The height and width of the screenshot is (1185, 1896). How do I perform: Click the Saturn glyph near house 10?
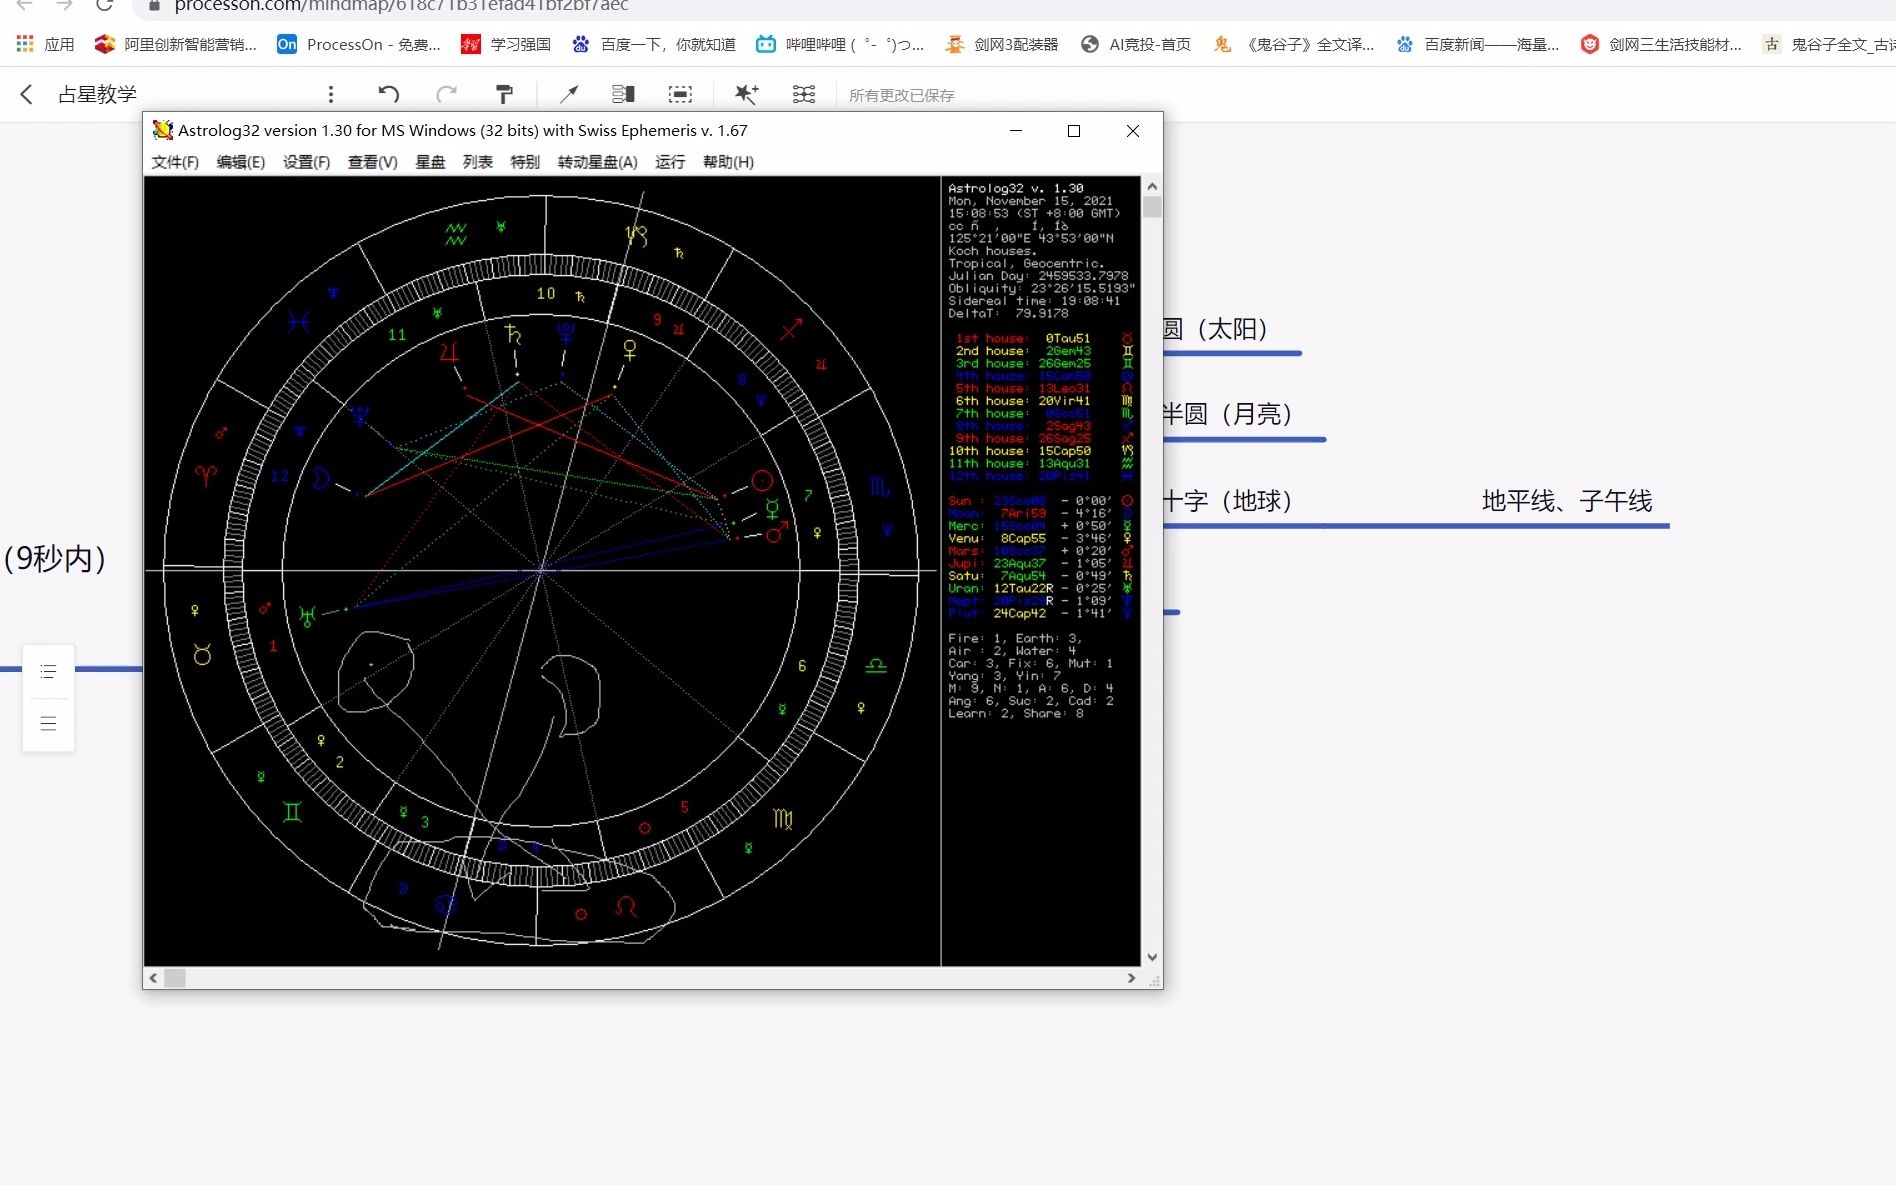(x=513, y=333)
